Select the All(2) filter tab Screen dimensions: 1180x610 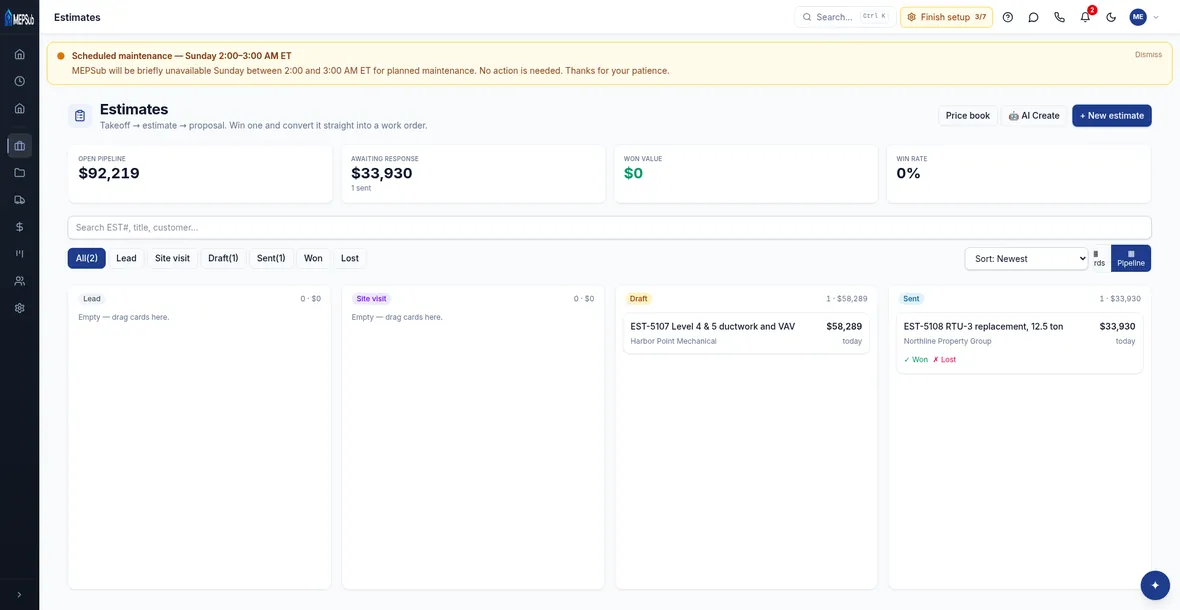[x=87, y=258]
